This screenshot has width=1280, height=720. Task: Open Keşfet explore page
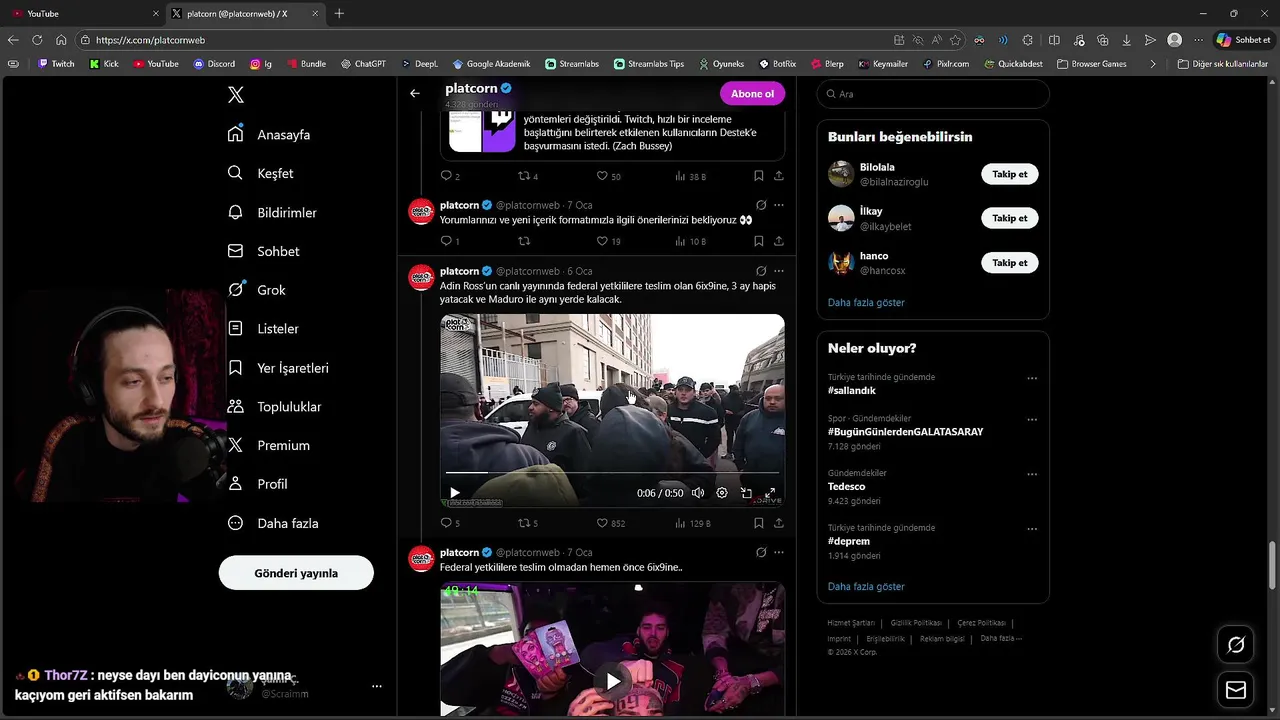pos(260,173)
